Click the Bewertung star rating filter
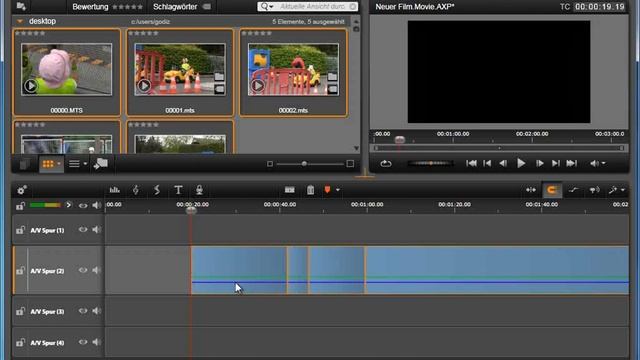 [128, 7]
